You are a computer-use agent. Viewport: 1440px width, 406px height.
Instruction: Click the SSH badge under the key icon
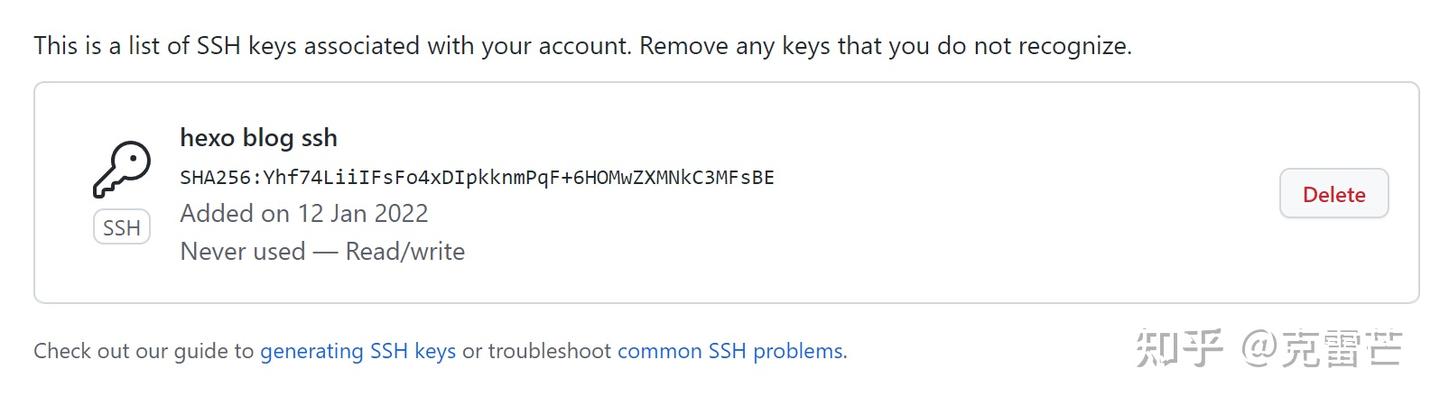(x=121, y=228)
